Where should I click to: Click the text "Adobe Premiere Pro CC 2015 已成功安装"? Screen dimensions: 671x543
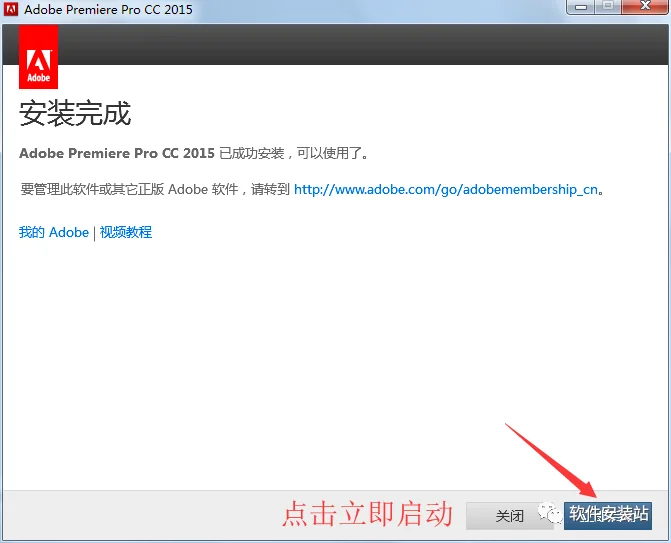pos(152,153)
